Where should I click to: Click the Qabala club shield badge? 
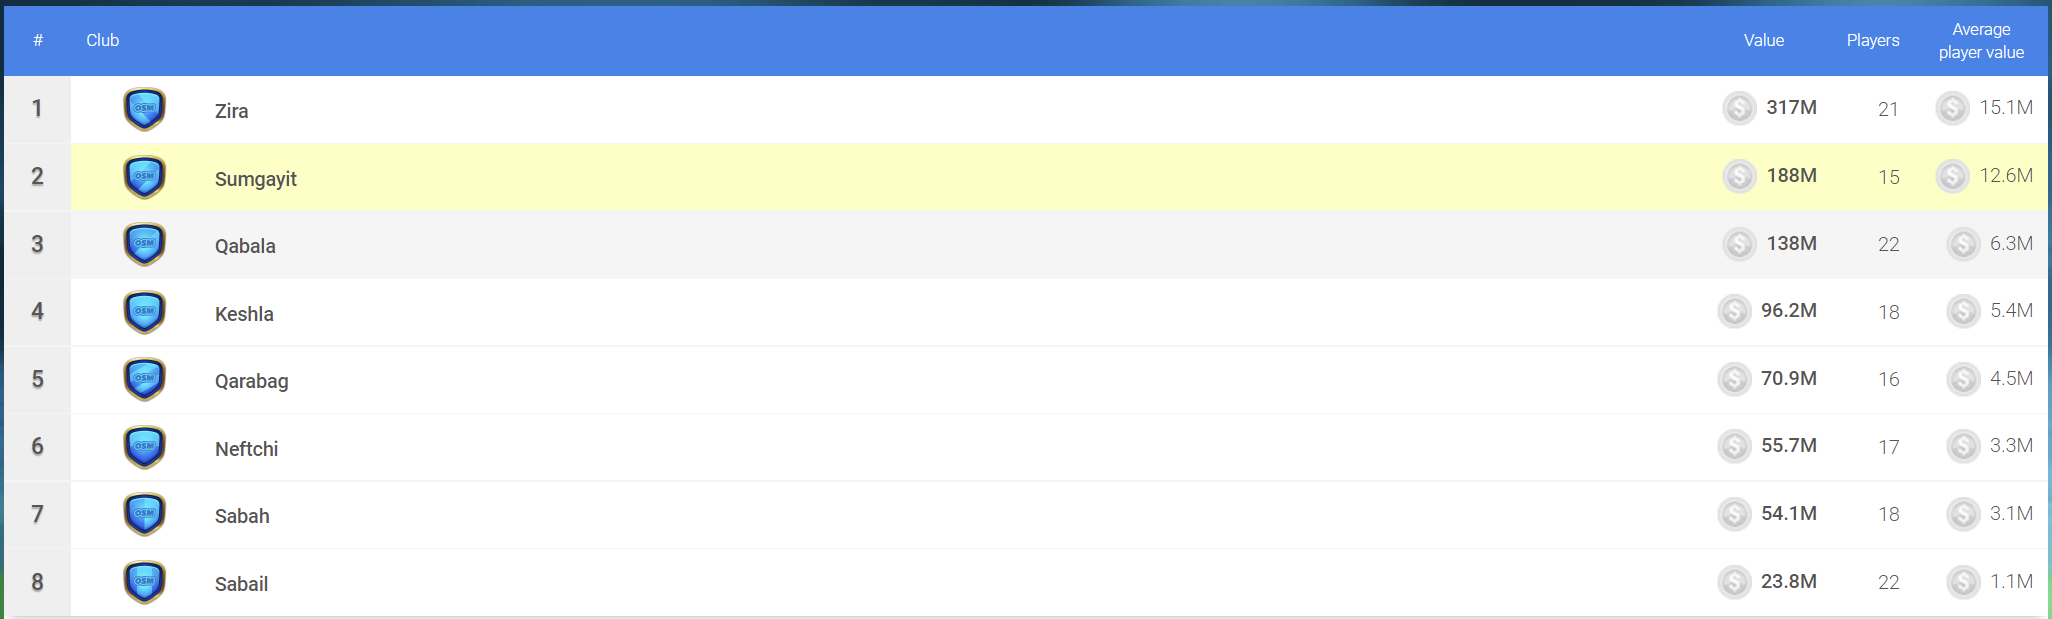(144, 244)
